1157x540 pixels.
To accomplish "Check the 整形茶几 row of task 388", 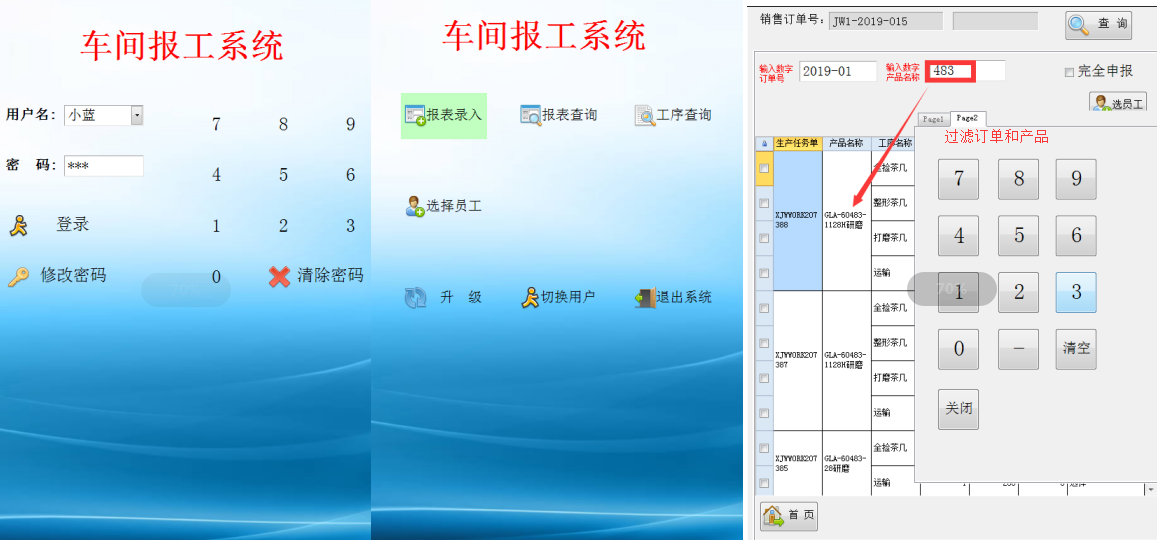I will click(764, 203).
